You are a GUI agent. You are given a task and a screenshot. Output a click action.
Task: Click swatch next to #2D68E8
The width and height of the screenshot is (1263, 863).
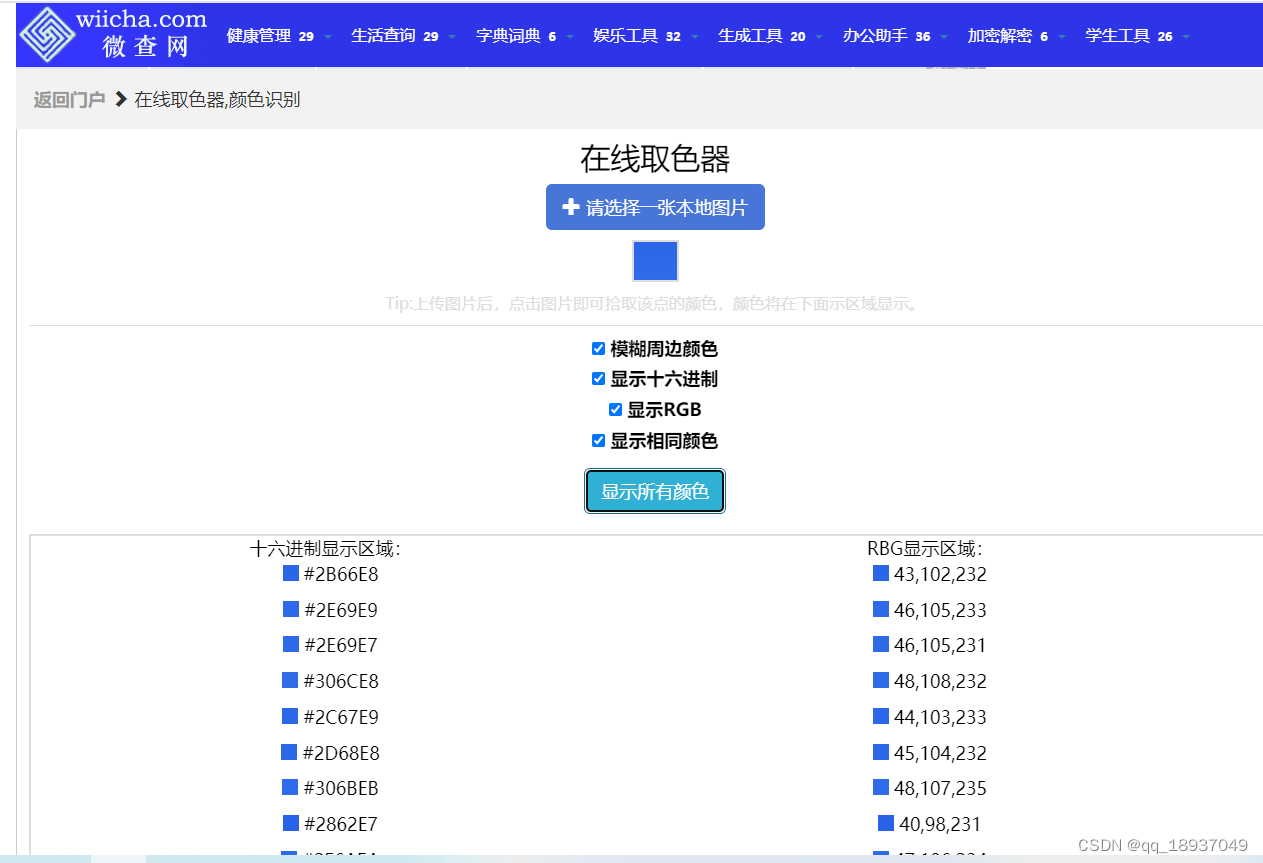(289, 752)
